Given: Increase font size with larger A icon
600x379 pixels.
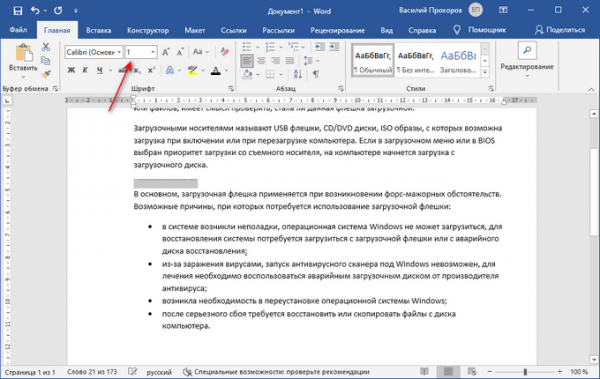Looking at the screenshot, I should 166,52.
